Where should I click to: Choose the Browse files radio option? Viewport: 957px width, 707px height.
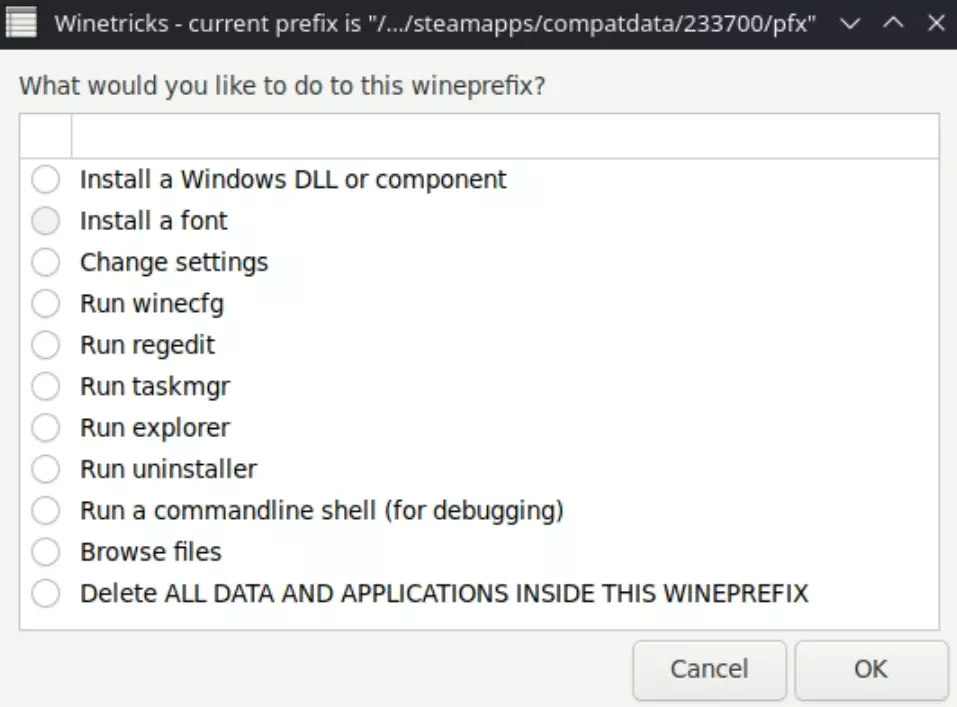tap(46, 552)
